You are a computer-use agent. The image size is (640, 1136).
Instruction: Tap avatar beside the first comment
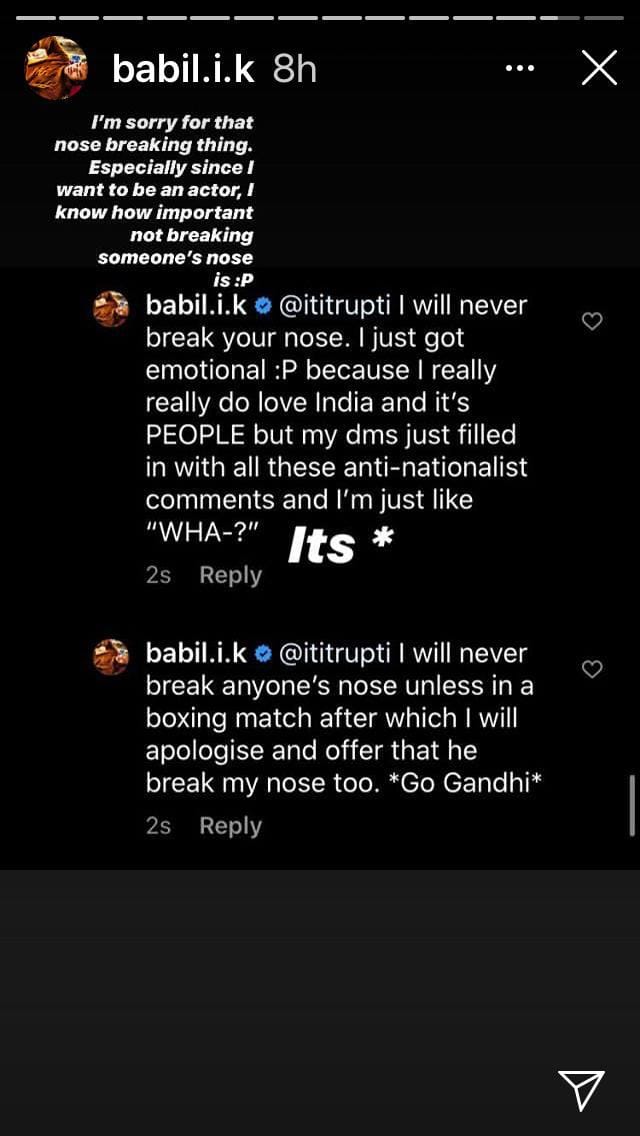tap(111, 309)
